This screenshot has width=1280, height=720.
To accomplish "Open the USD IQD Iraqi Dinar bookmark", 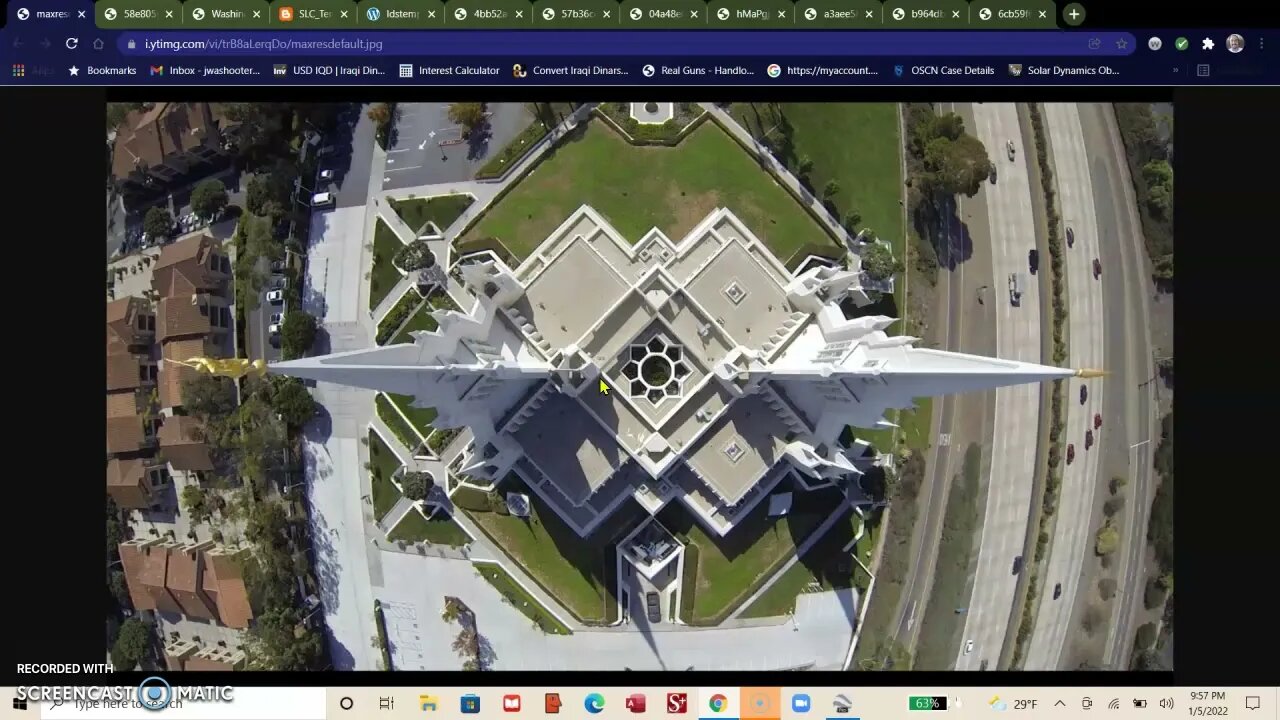I will 329,71.
